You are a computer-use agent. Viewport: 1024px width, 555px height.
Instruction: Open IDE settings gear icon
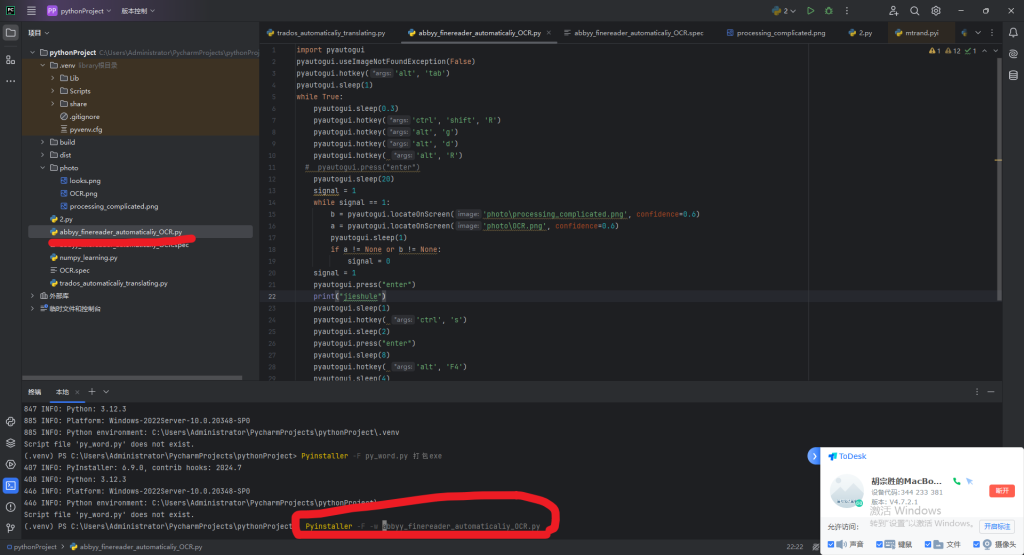(x=936, y=11)
